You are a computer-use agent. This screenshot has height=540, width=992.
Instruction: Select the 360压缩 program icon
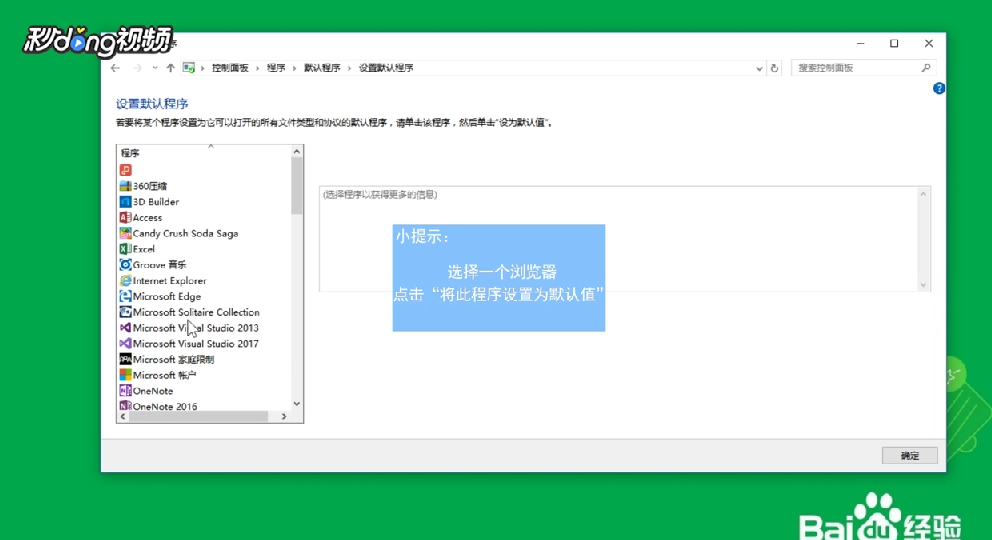point(125,186)
